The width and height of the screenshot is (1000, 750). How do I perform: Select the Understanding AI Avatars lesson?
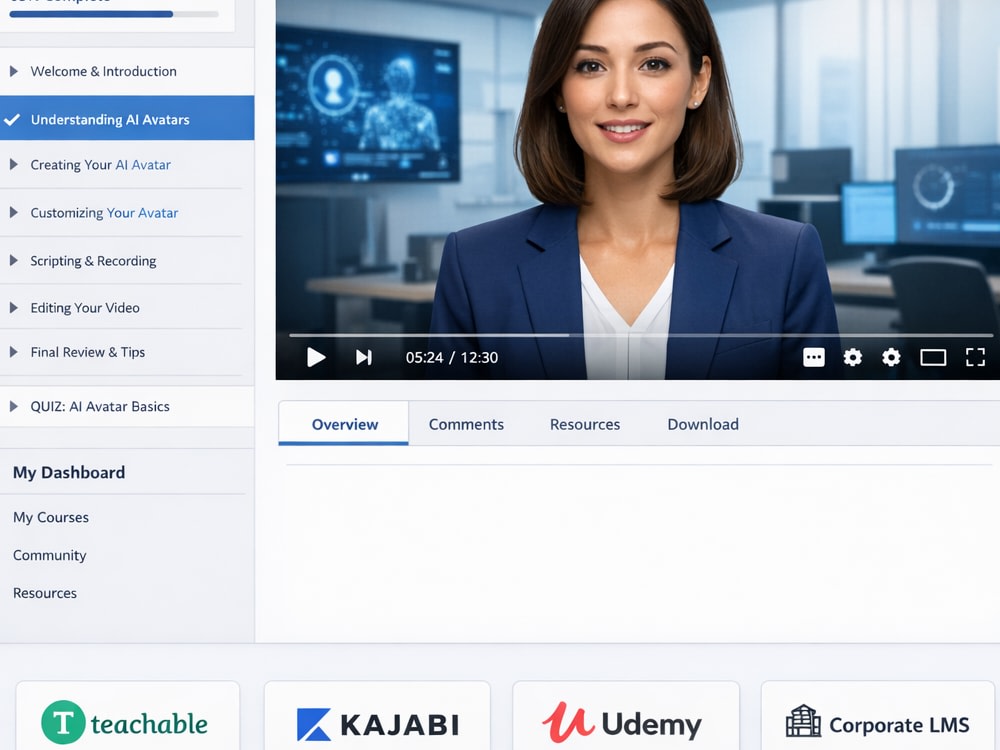tap(127, 118)
